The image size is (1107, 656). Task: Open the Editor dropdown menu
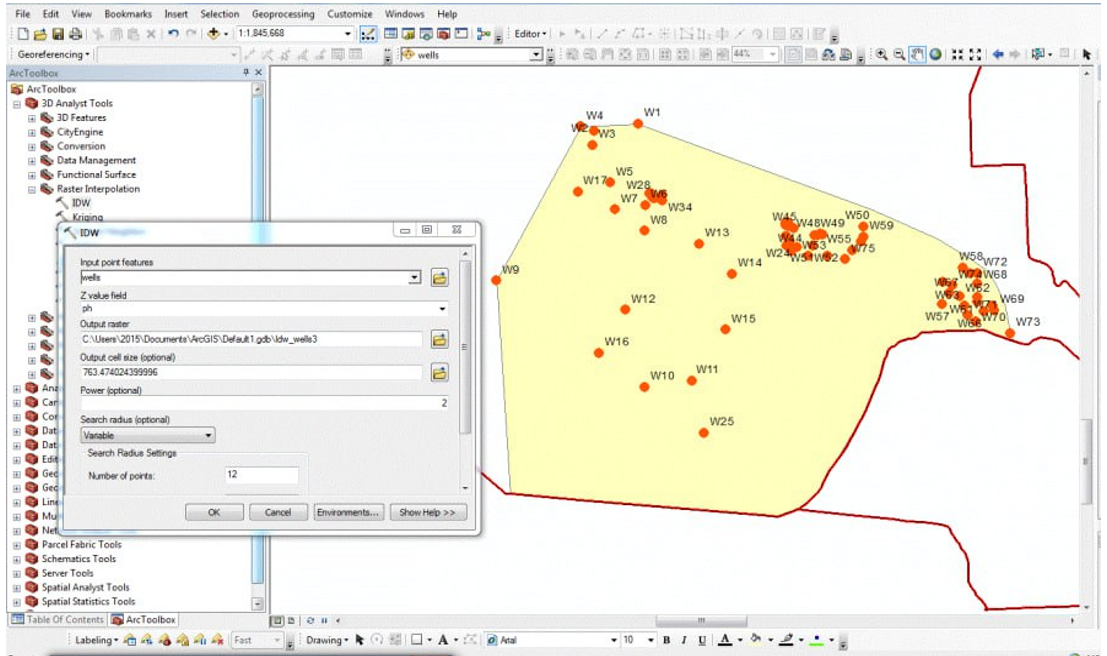(530, 34)
